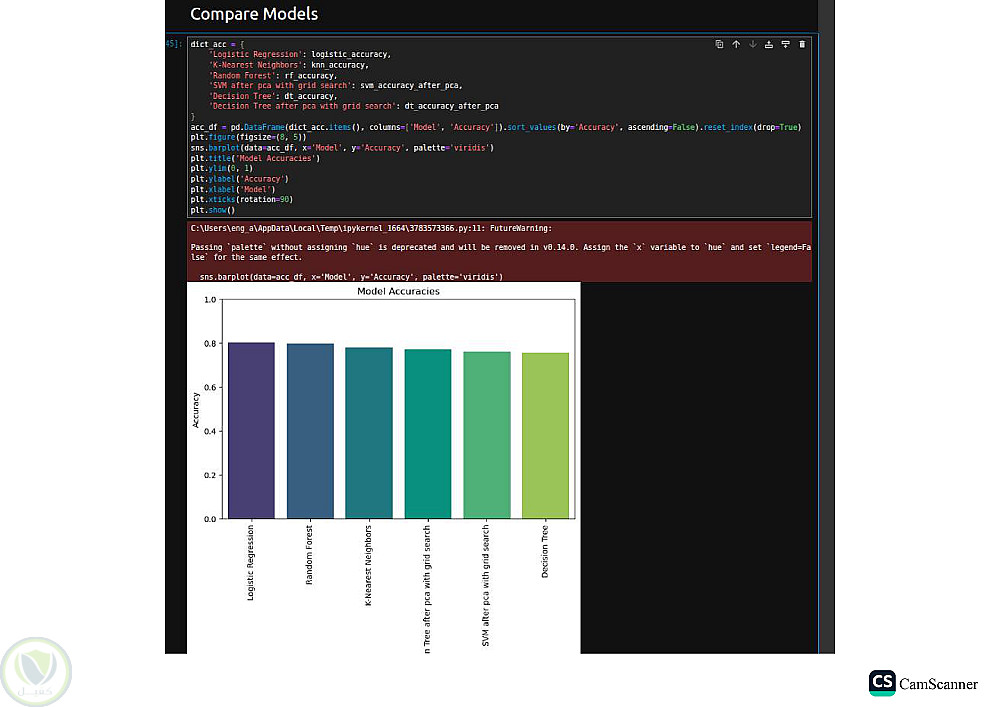Move the code cell down
1000x707 pixels.
[752, 44]
